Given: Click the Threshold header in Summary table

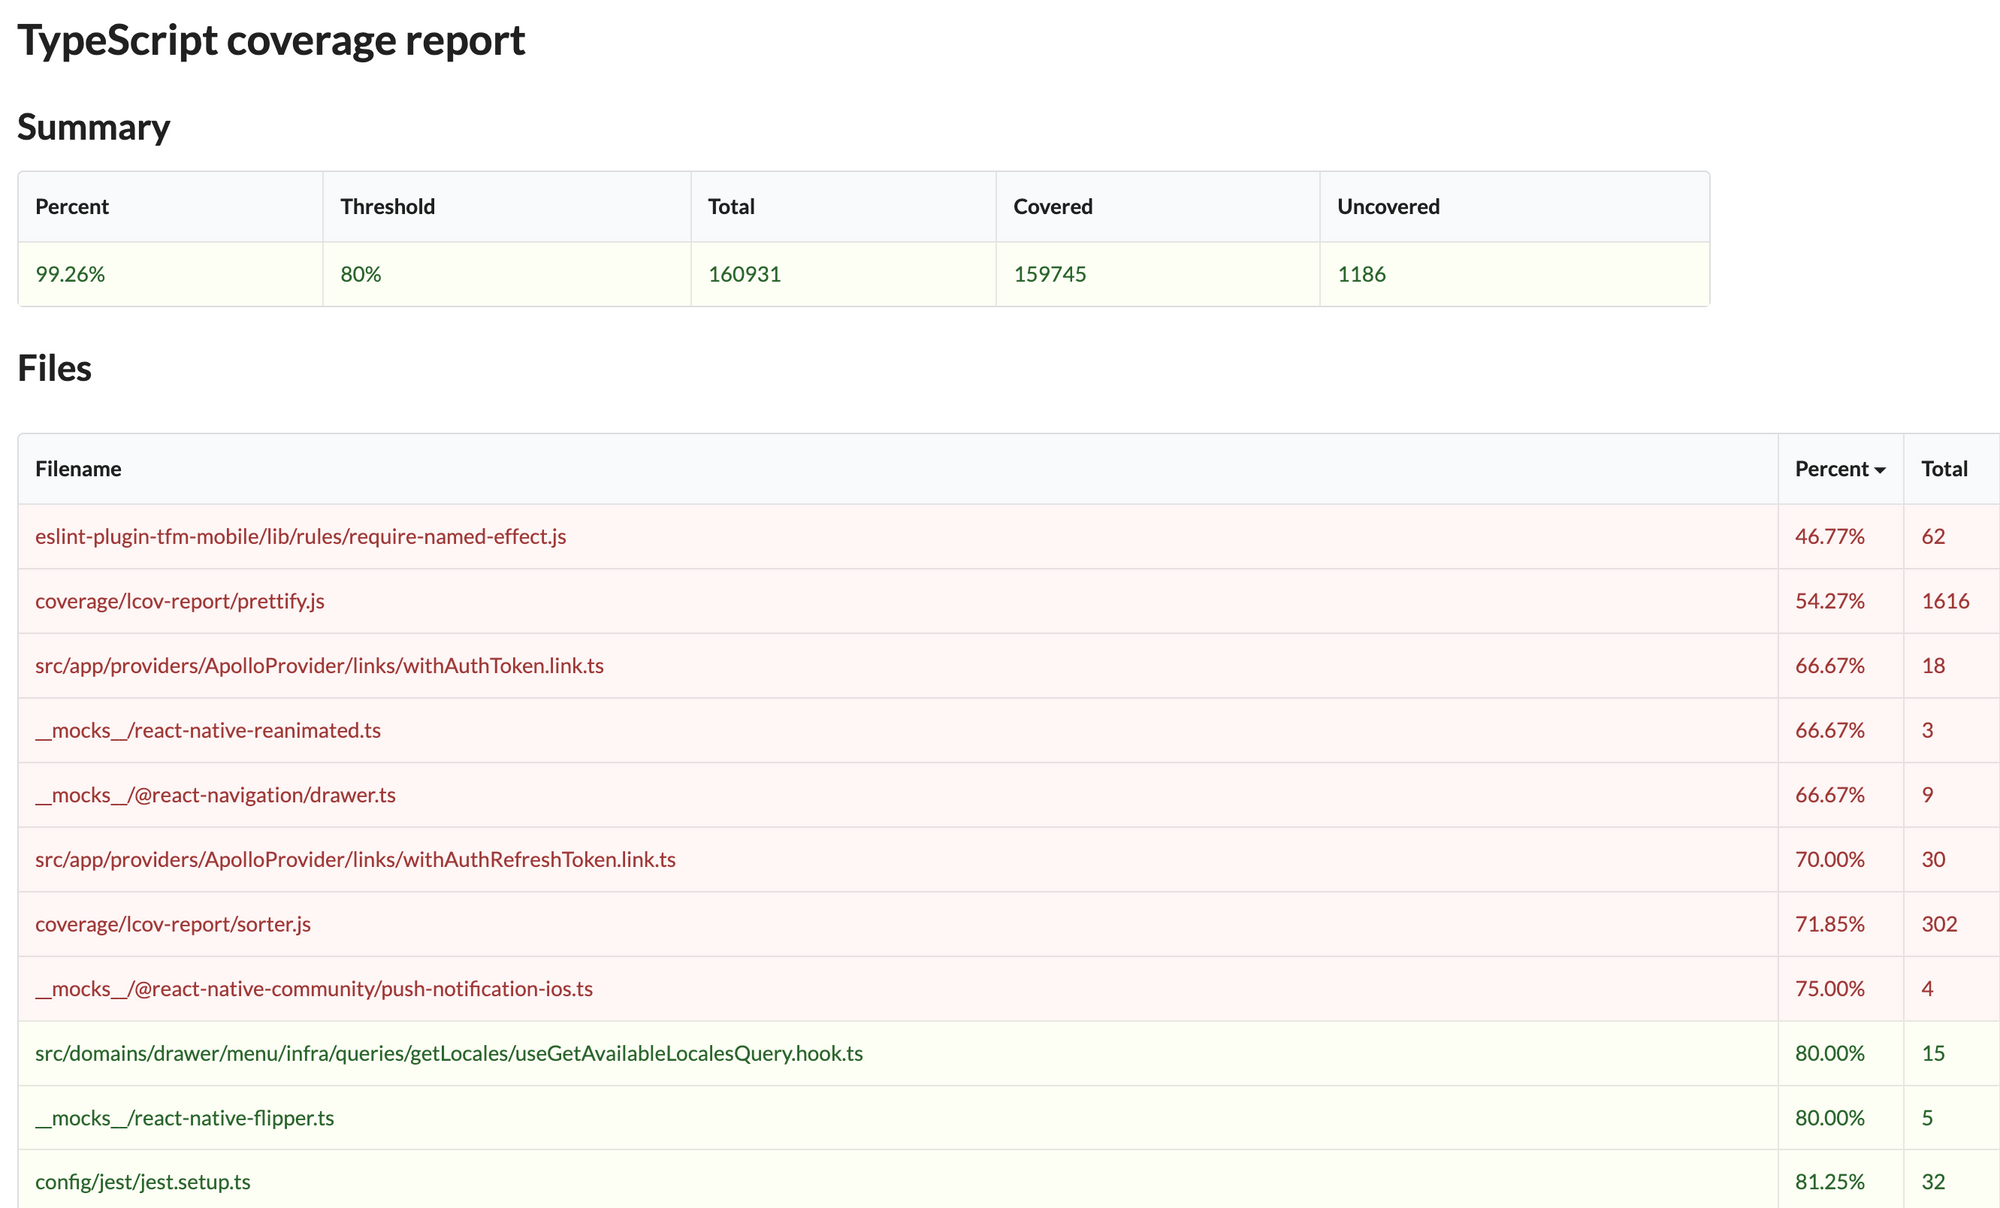Looking at the screenshot, I should pos(387,207).
